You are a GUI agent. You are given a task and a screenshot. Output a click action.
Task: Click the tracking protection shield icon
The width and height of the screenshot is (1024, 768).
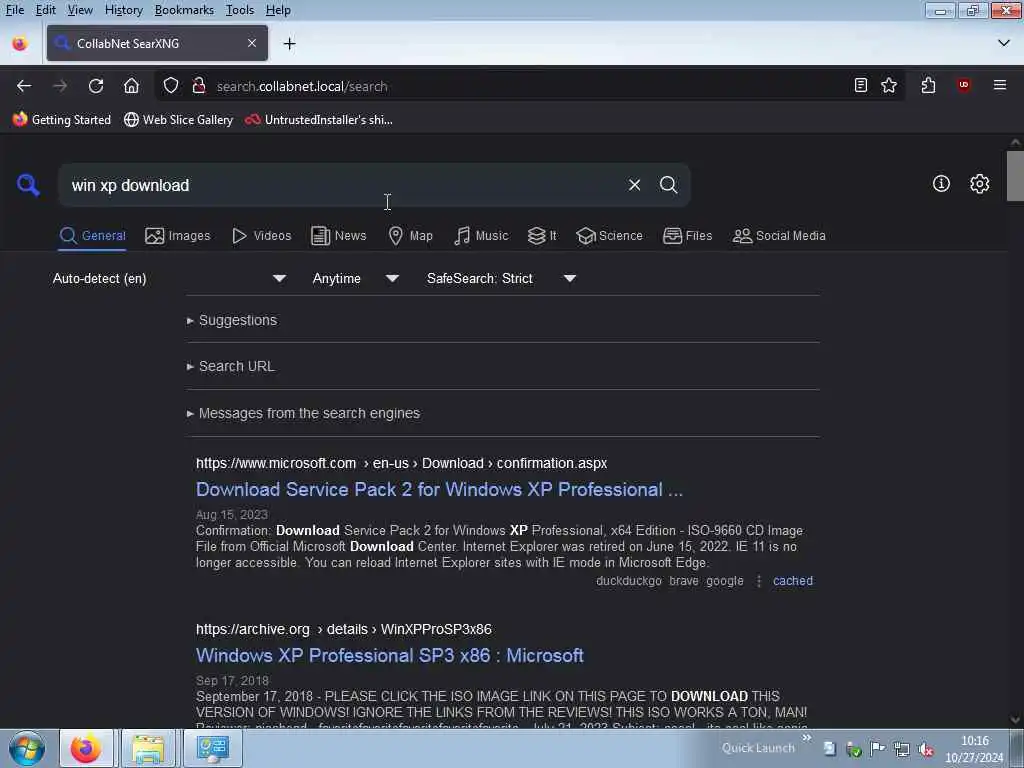tap(170, 86)
